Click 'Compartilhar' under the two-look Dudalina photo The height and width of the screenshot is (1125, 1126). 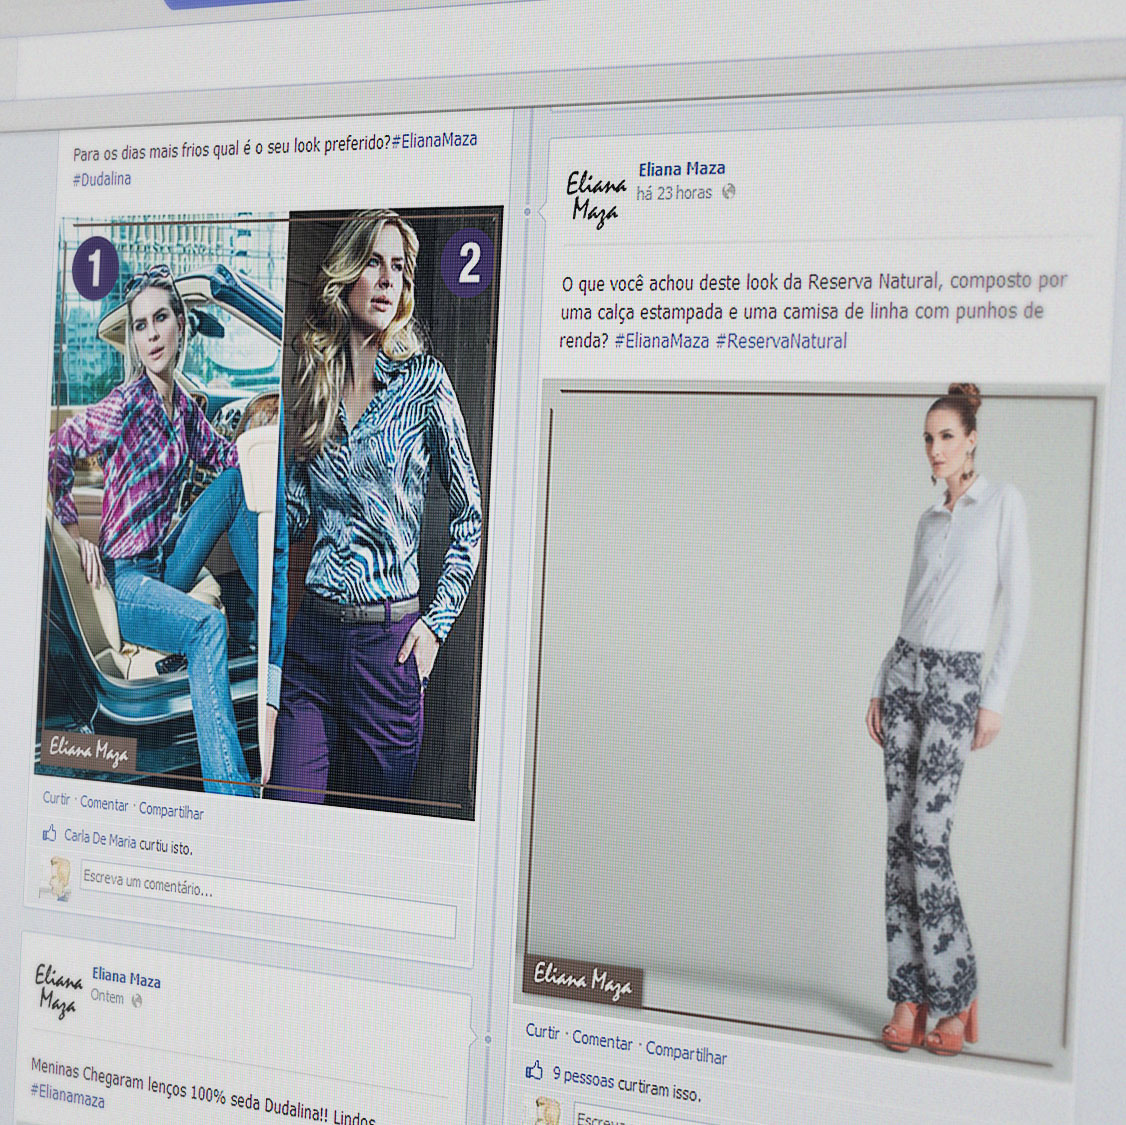pos(171,811)
